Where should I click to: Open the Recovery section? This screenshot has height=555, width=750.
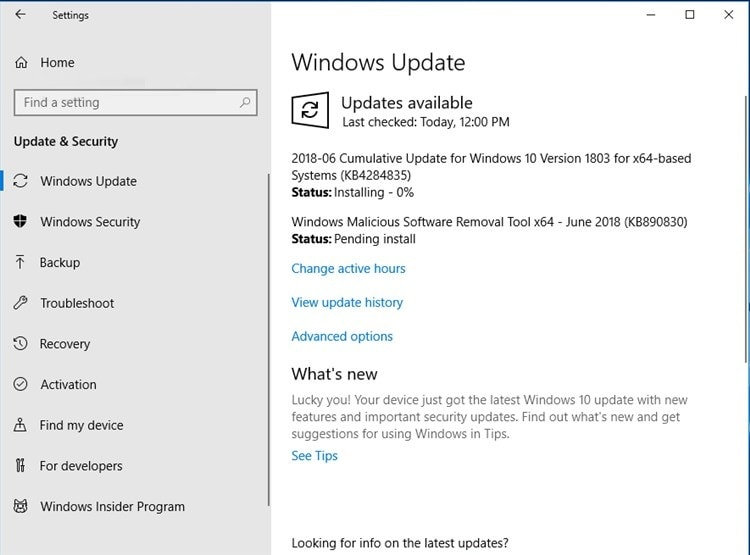(x=65, y=344)
